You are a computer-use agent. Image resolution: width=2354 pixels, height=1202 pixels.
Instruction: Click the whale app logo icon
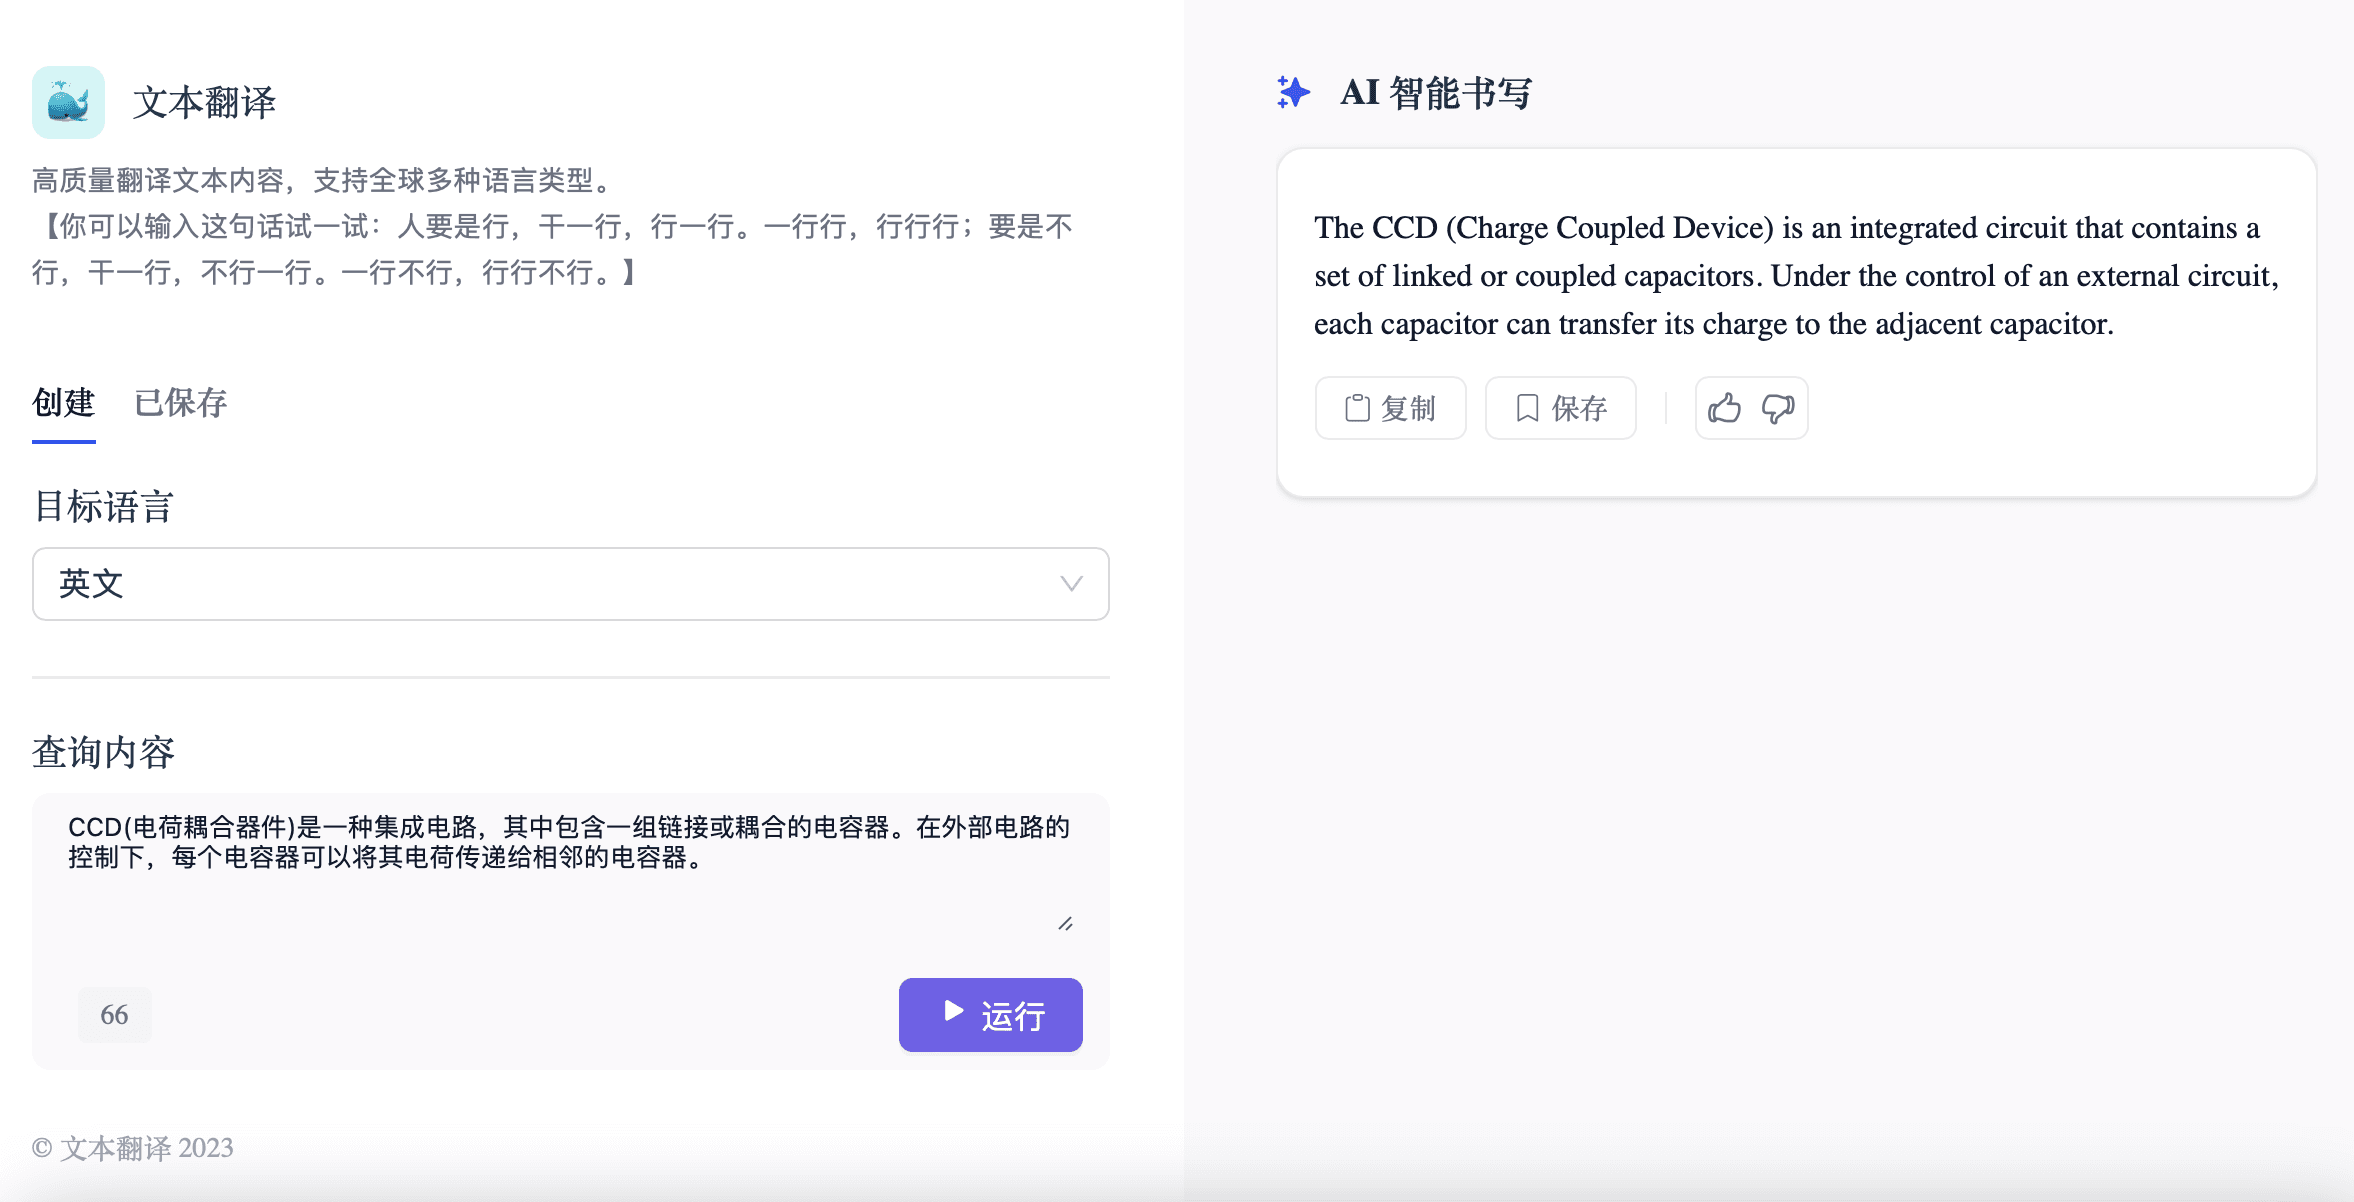[68, 102]
